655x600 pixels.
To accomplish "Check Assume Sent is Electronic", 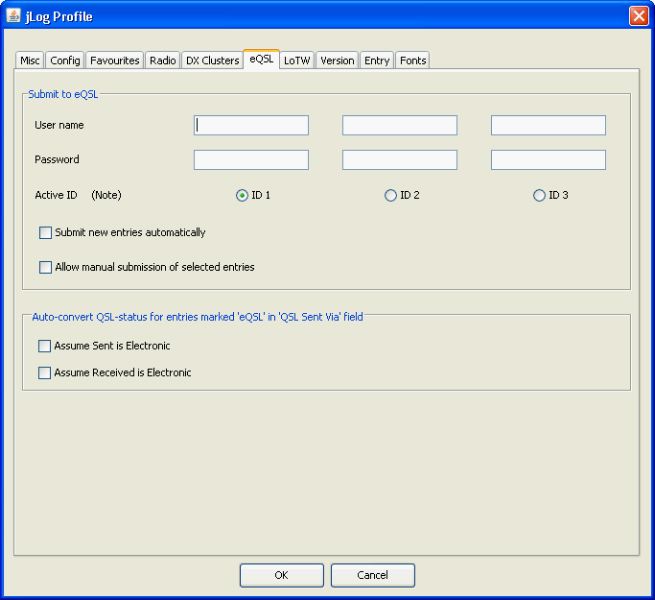I will tap(44, 346).
